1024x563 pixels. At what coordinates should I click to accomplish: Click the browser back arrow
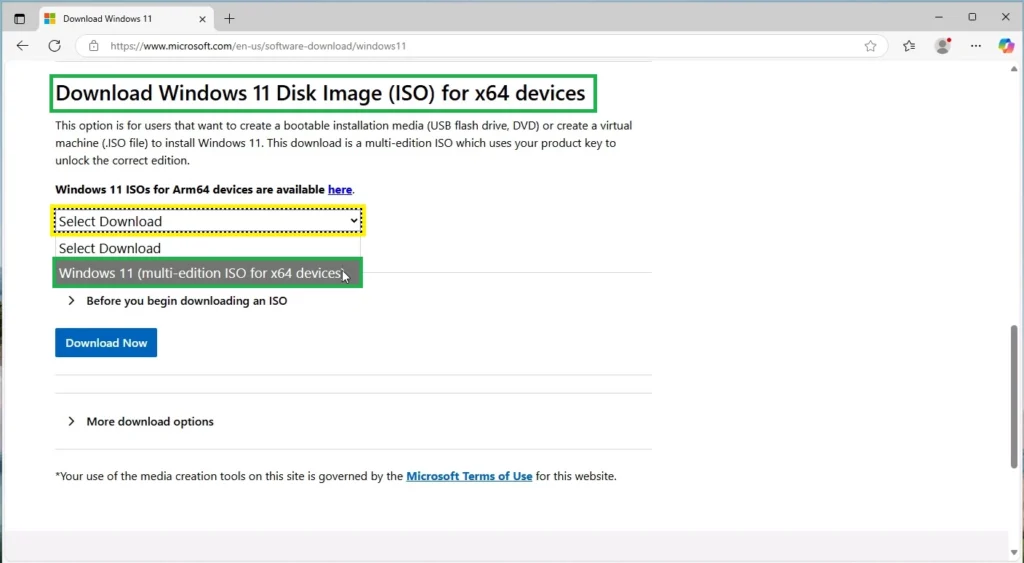(x=22, y=46)
